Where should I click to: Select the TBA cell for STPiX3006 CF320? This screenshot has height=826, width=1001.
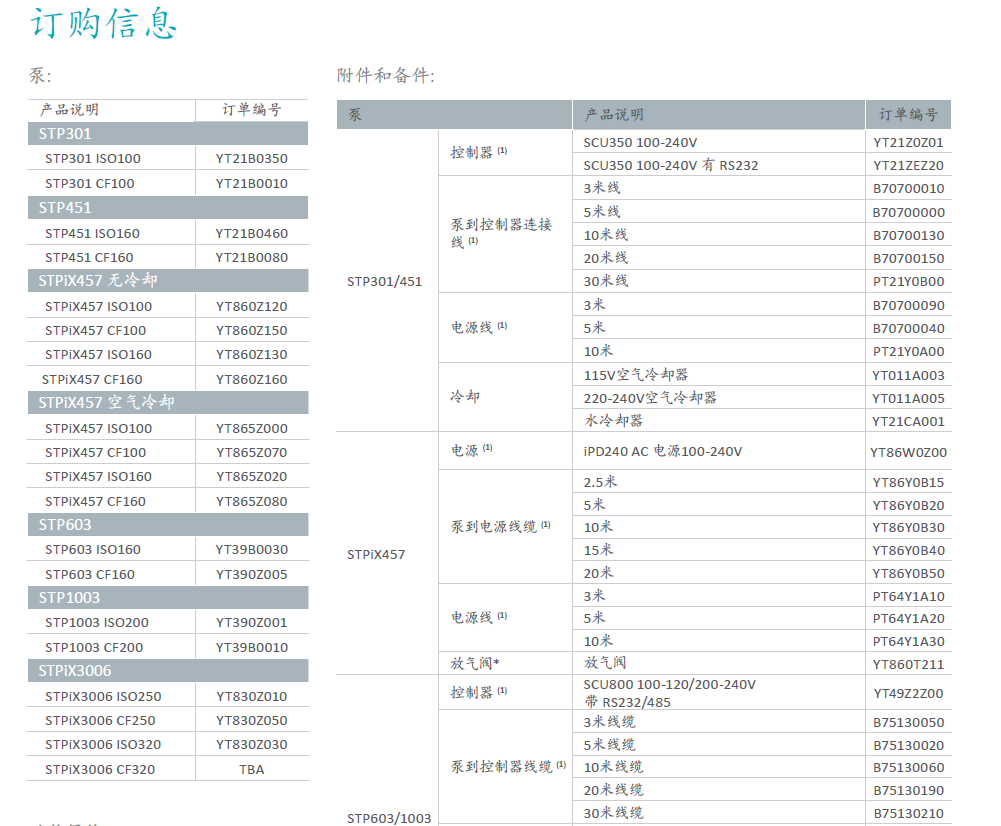click(x=251, y=769)
